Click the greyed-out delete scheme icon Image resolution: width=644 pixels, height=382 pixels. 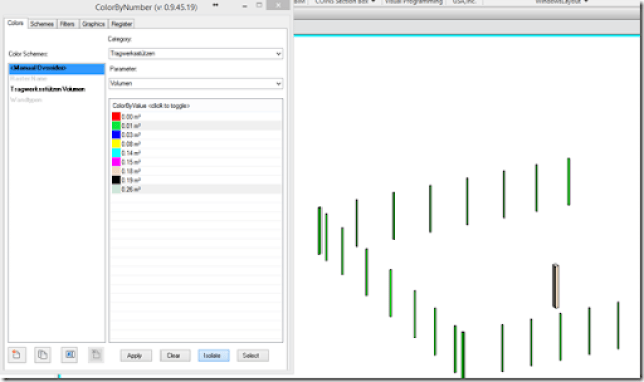click(96, 355)
